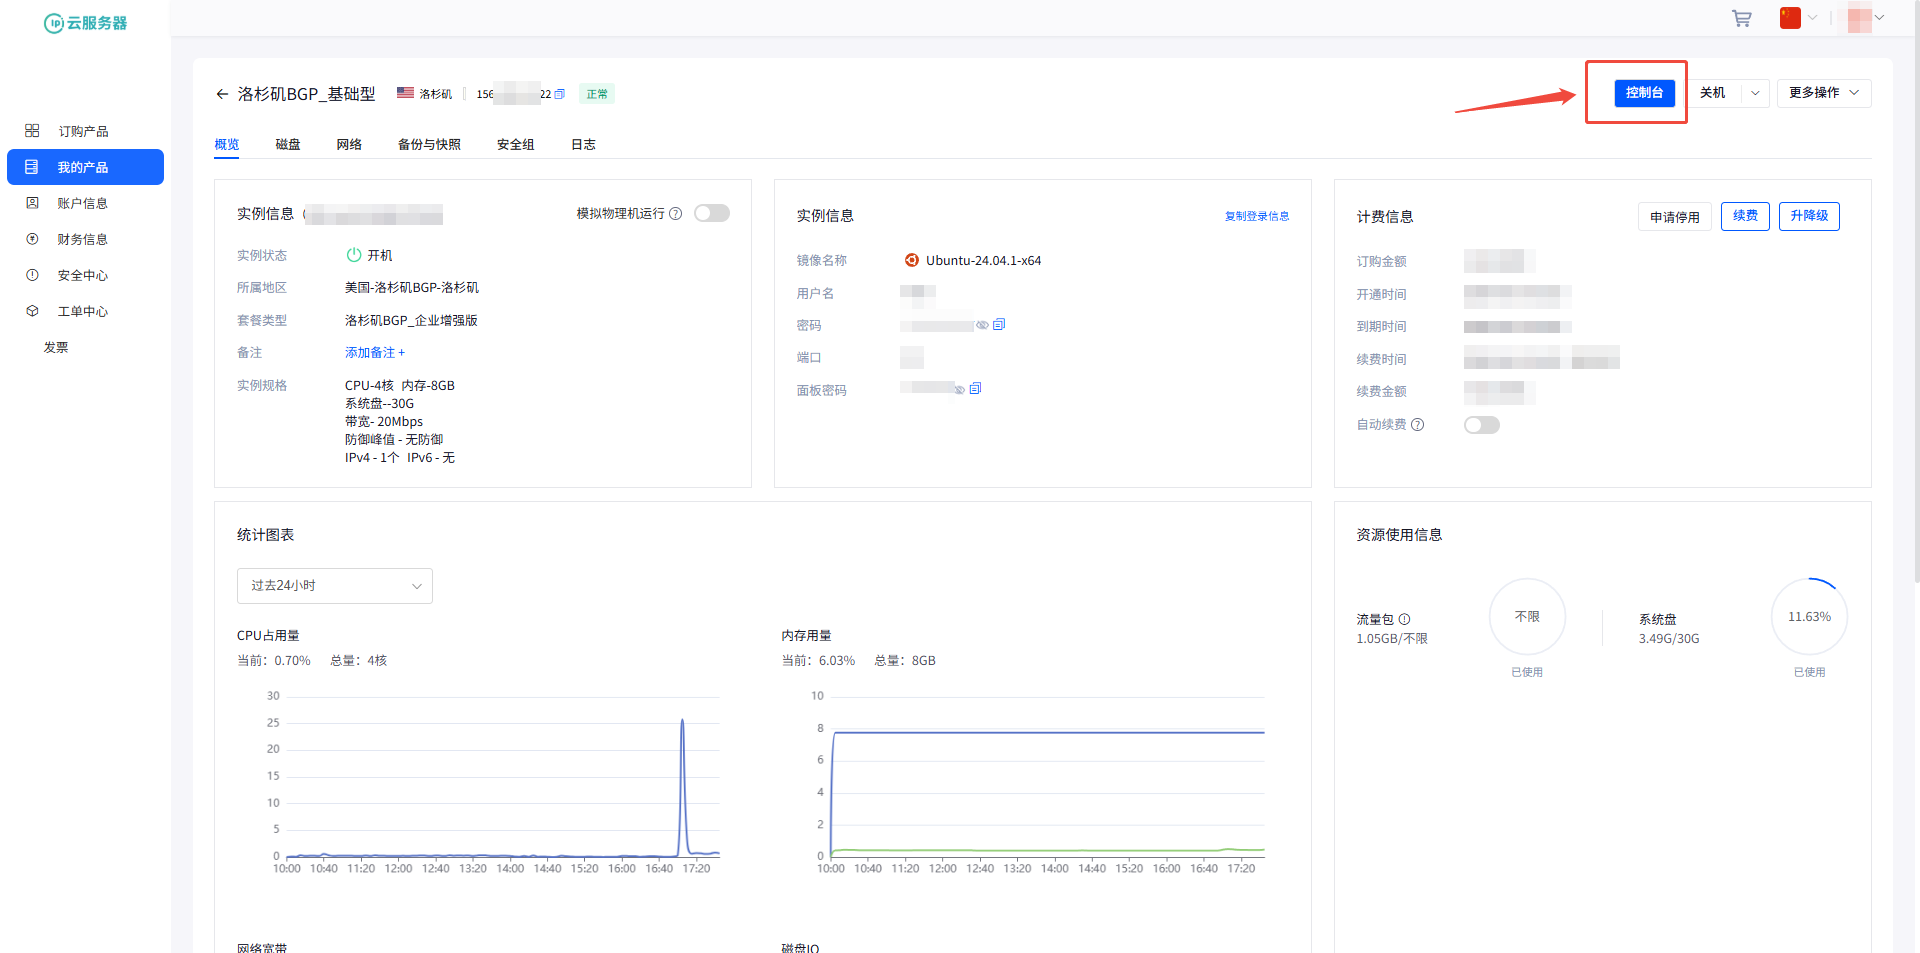Click the 复制登录信息 link
Image resolution: width=1920 pixels, height=953 pixels.
[x=1256, y=216]
